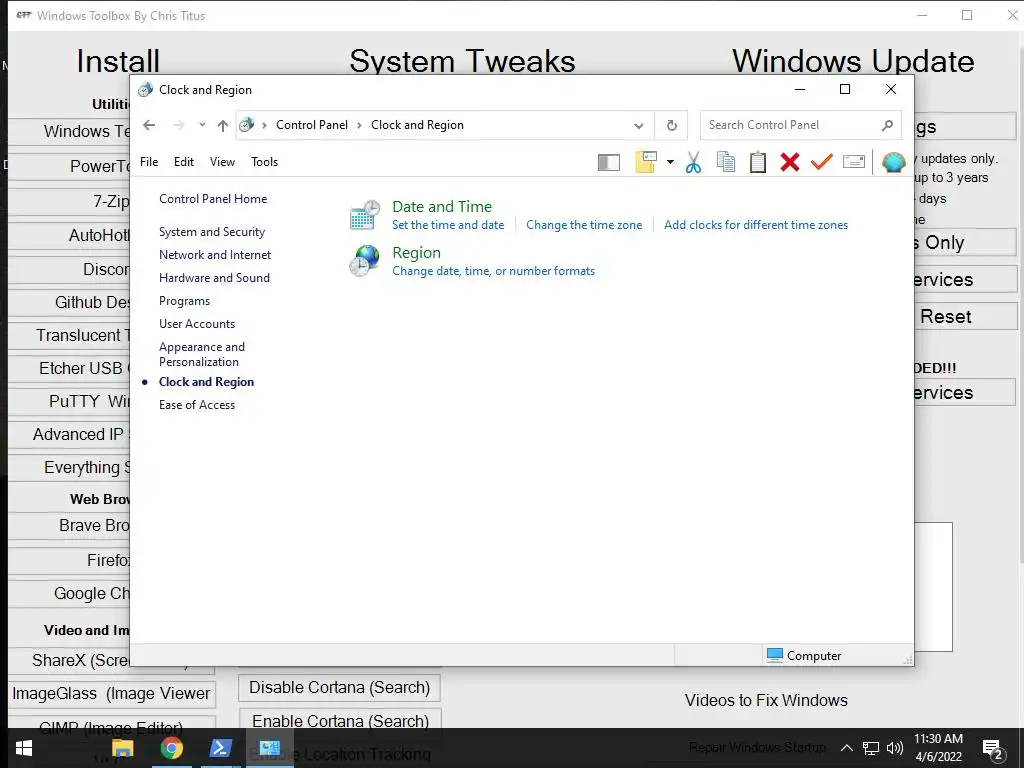The image size is (1024, 768).
Task: Open Hardware and Sound category
Action: [x=214, y=278]
